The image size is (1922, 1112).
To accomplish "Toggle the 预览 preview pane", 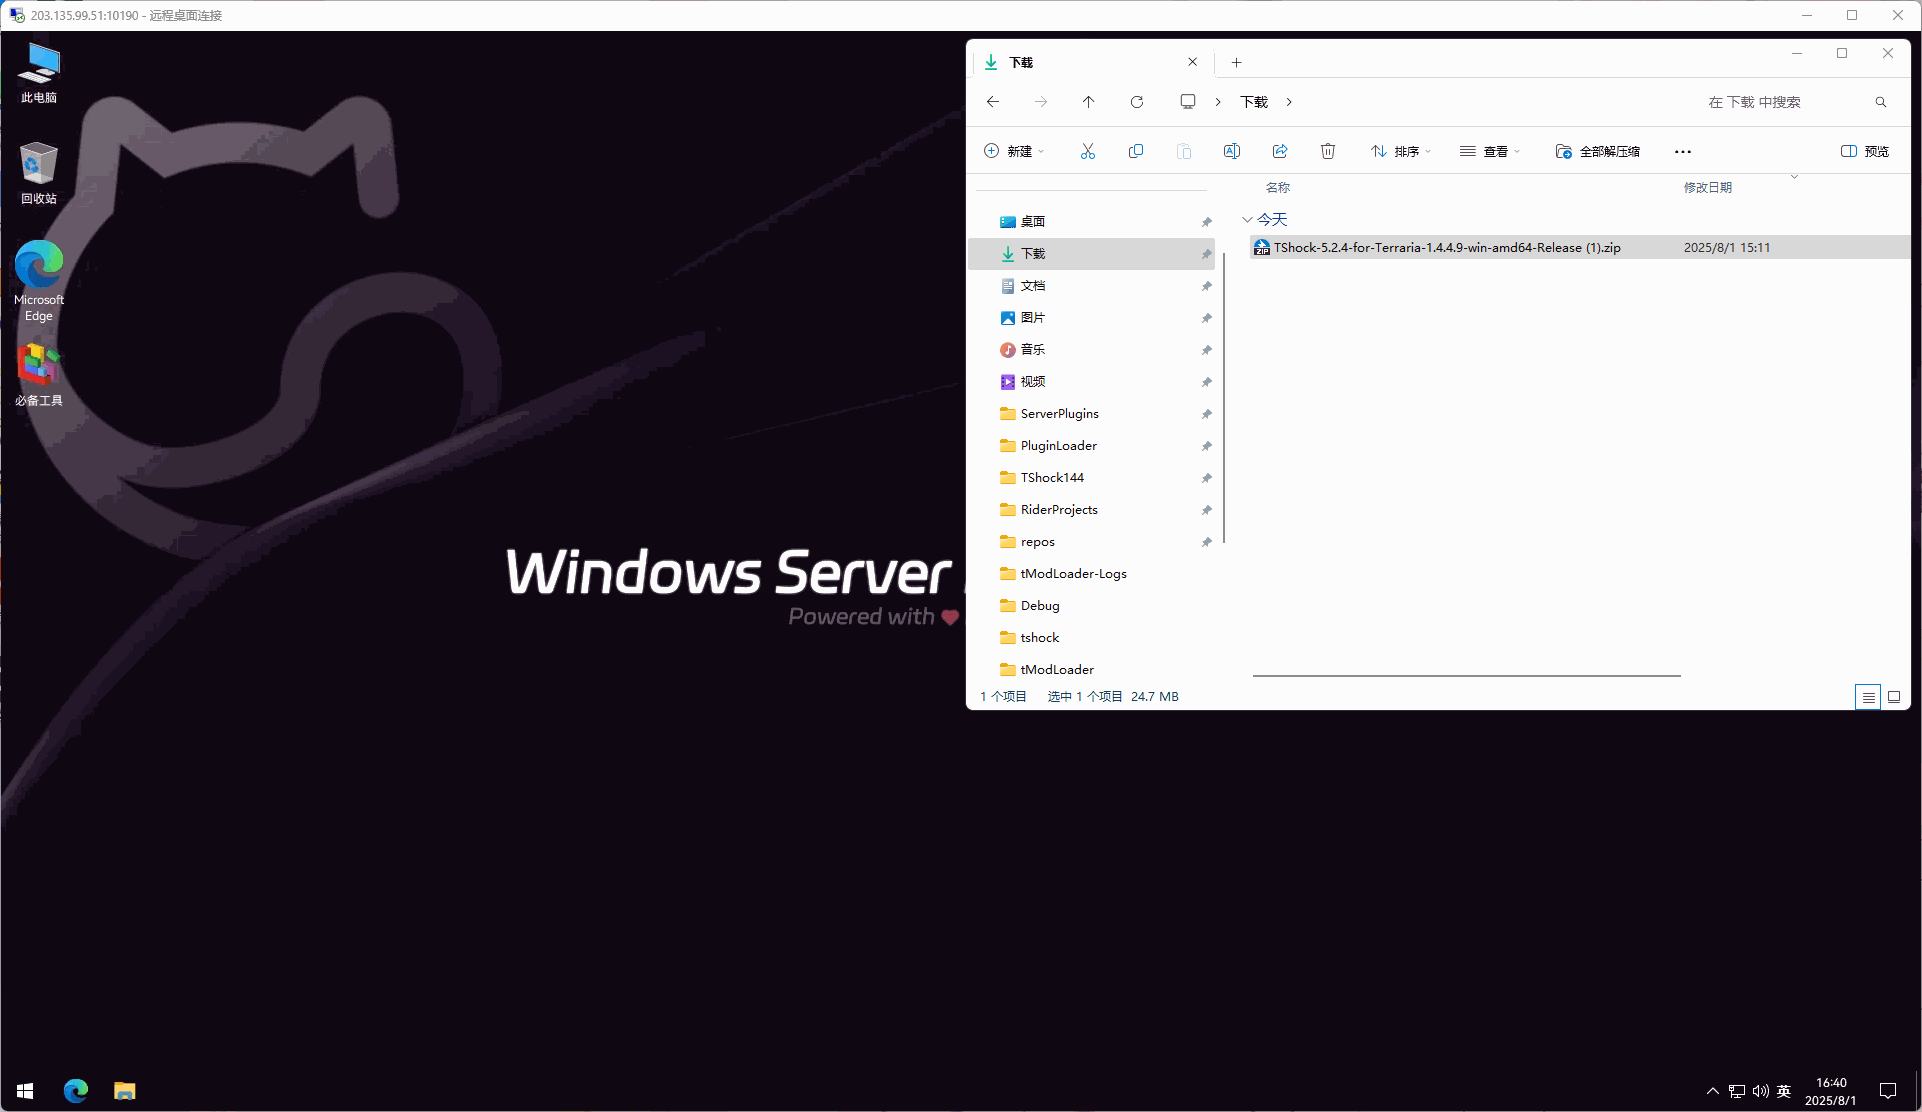I will (x=1865, y=151).
